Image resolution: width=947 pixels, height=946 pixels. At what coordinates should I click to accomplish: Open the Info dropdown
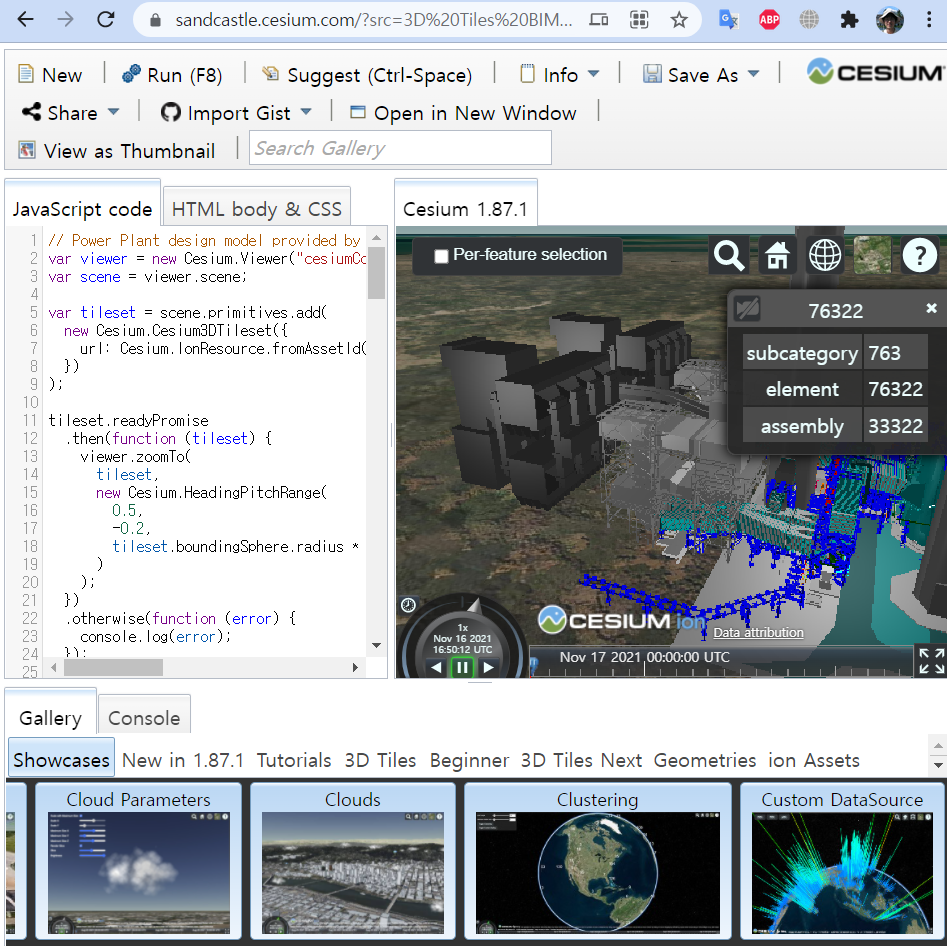559,75
